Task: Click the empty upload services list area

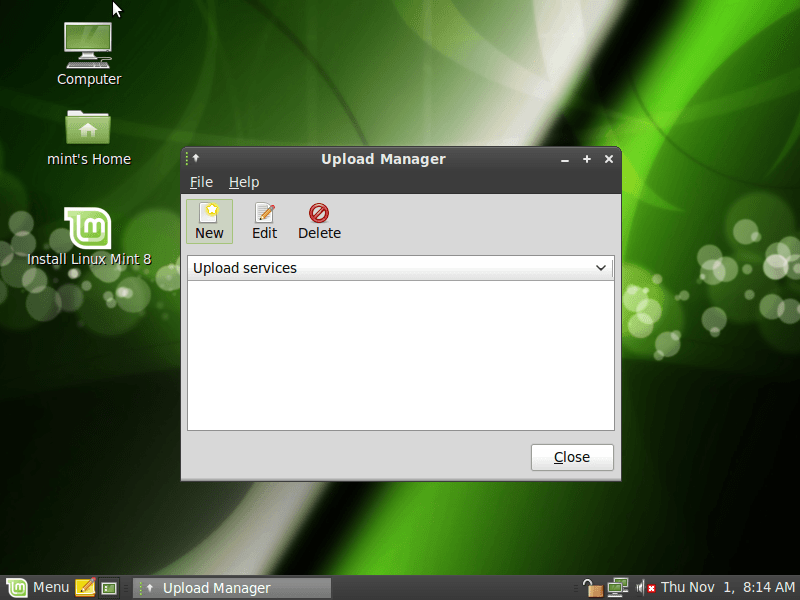Action: (x=401, y=355)
